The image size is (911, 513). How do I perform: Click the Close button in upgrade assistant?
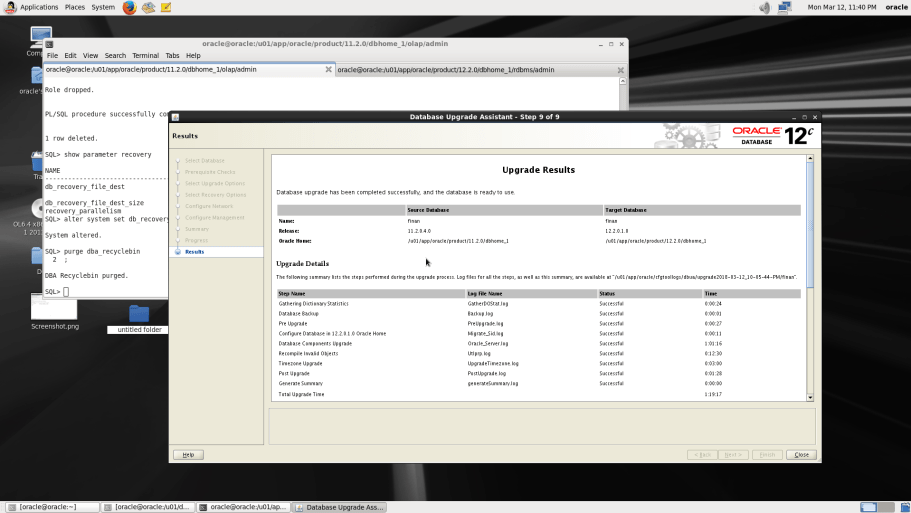pos(801,455)
